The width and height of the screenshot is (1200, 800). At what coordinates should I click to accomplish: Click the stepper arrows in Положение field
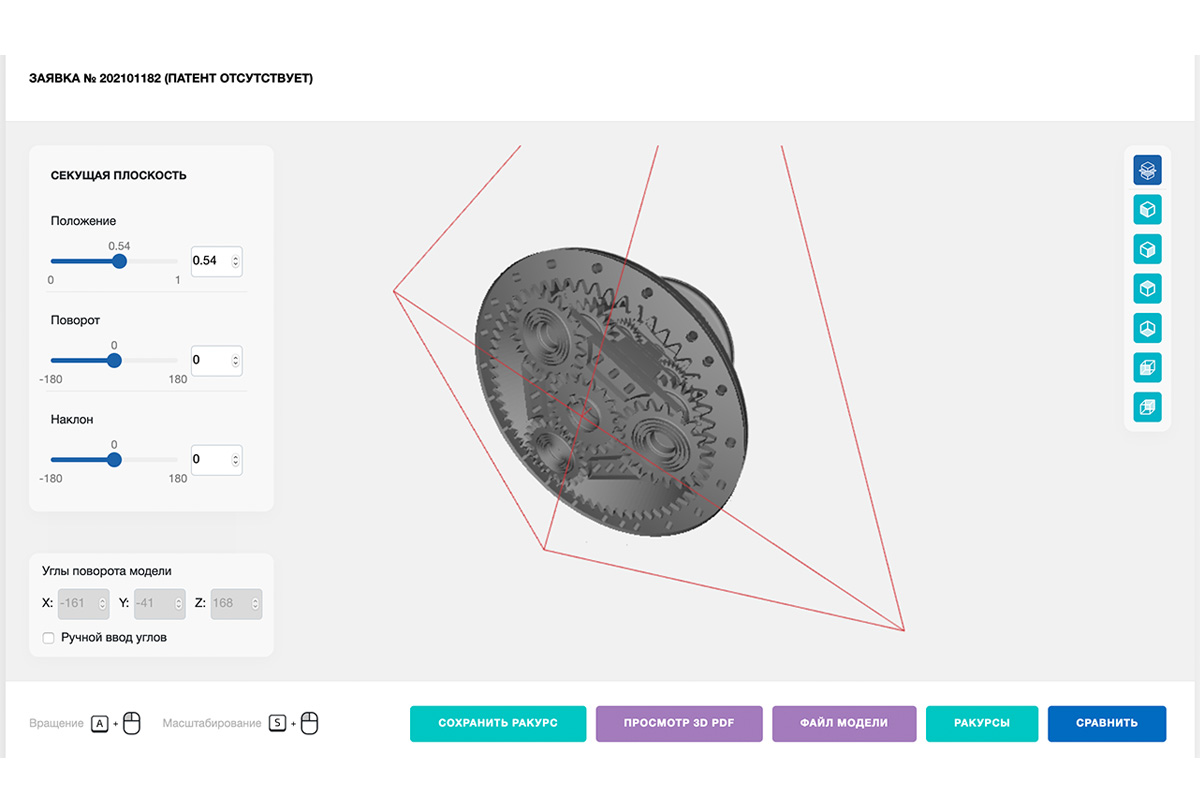point(235,261)
